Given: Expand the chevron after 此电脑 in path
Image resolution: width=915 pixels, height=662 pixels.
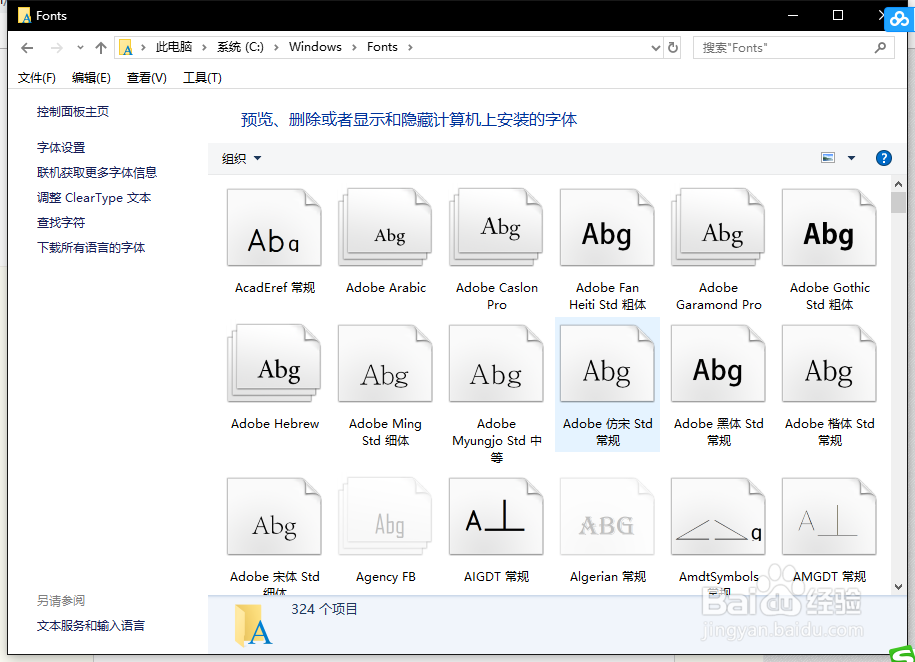Looking at the screenshot, I should pos(204,47).
